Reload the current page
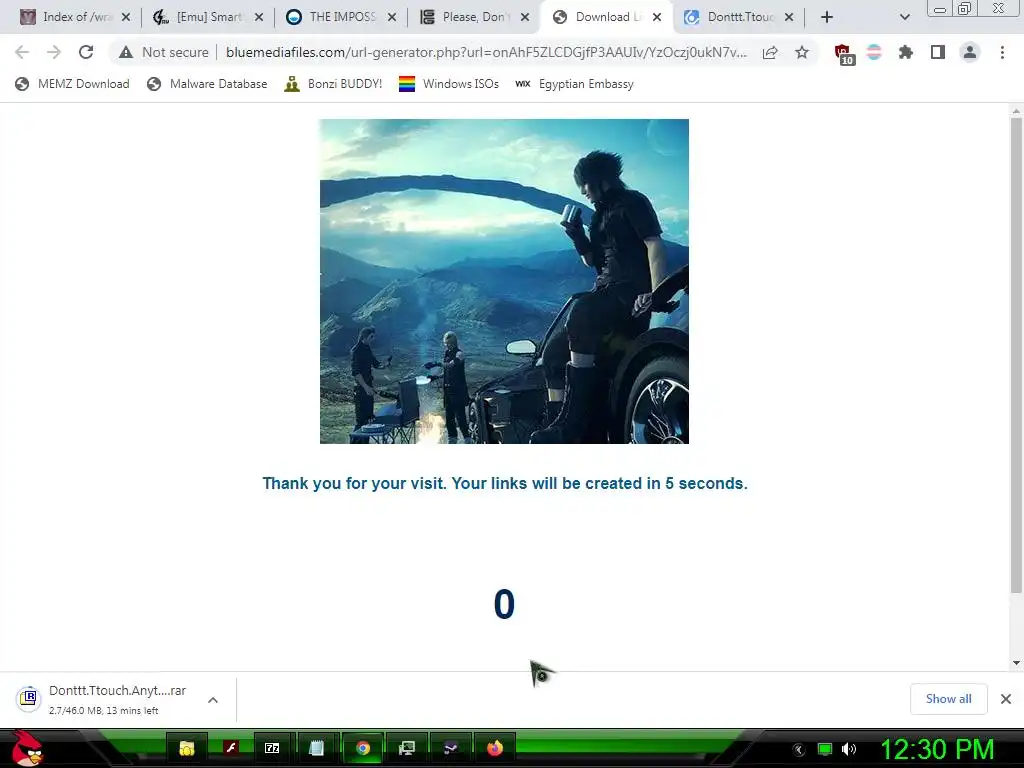 point(86,52)
